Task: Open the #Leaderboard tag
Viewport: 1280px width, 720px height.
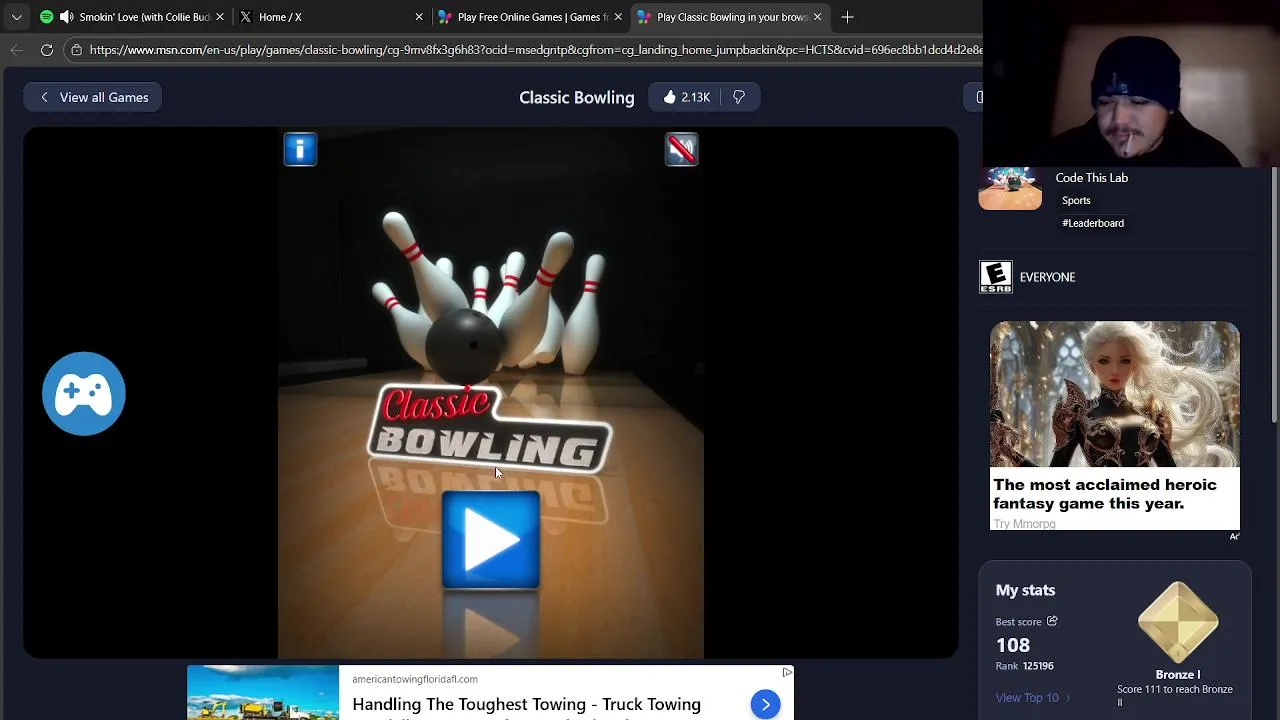Action: [1093, 223]
